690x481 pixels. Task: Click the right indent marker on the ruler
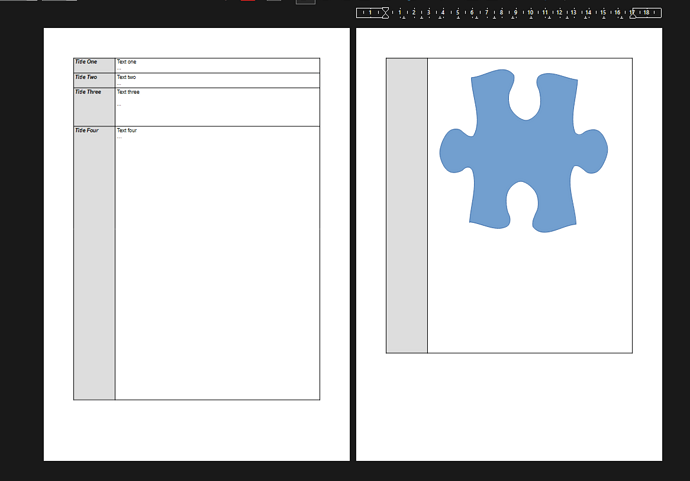632,13
